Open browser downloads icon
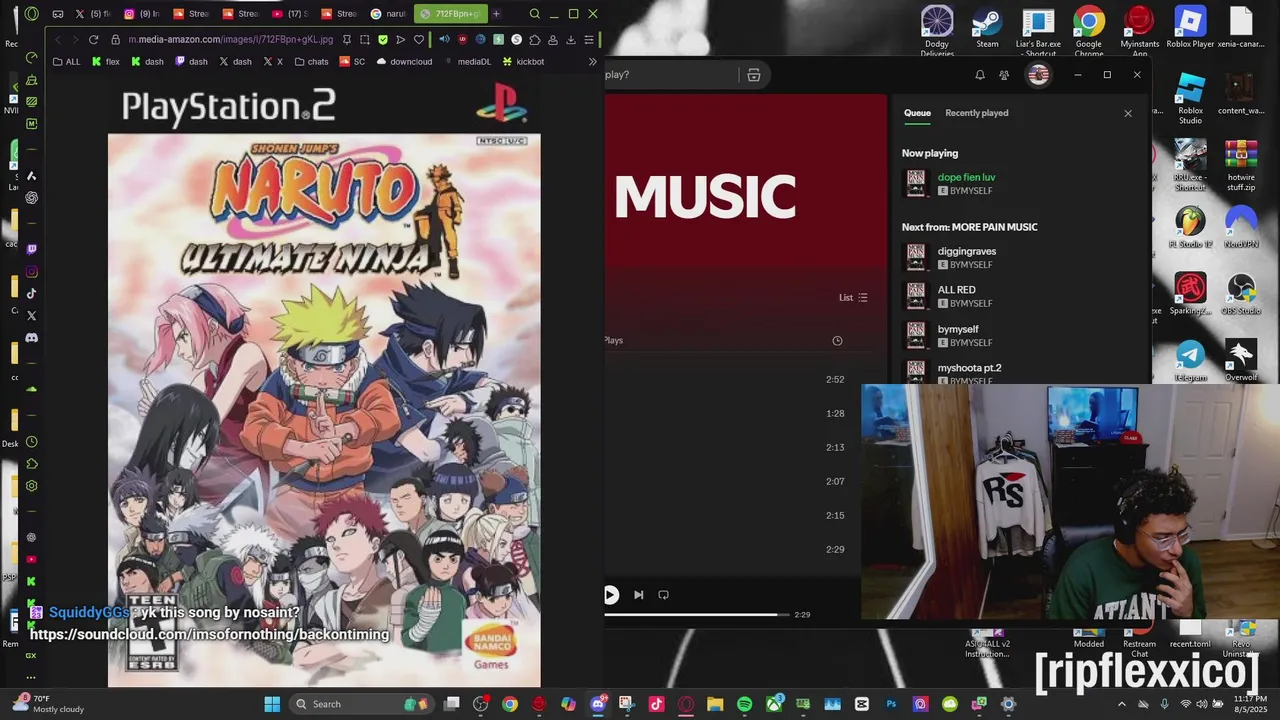 (x=570, y=39)
